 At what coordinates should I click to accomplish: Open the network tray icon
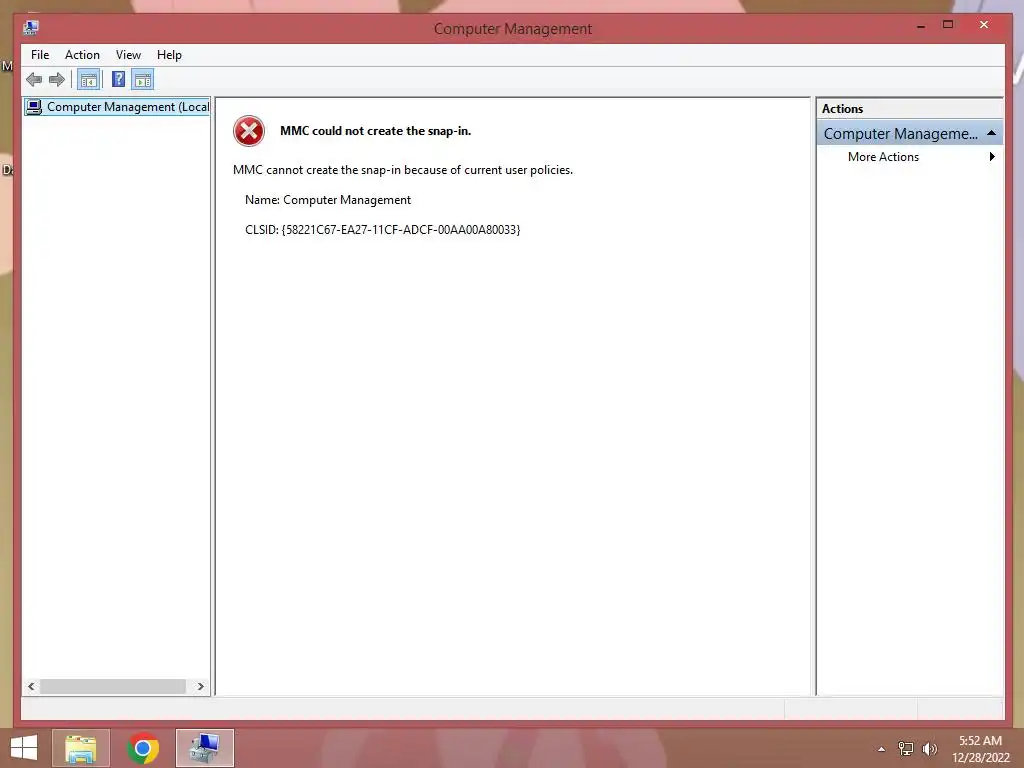coord(906,749)
